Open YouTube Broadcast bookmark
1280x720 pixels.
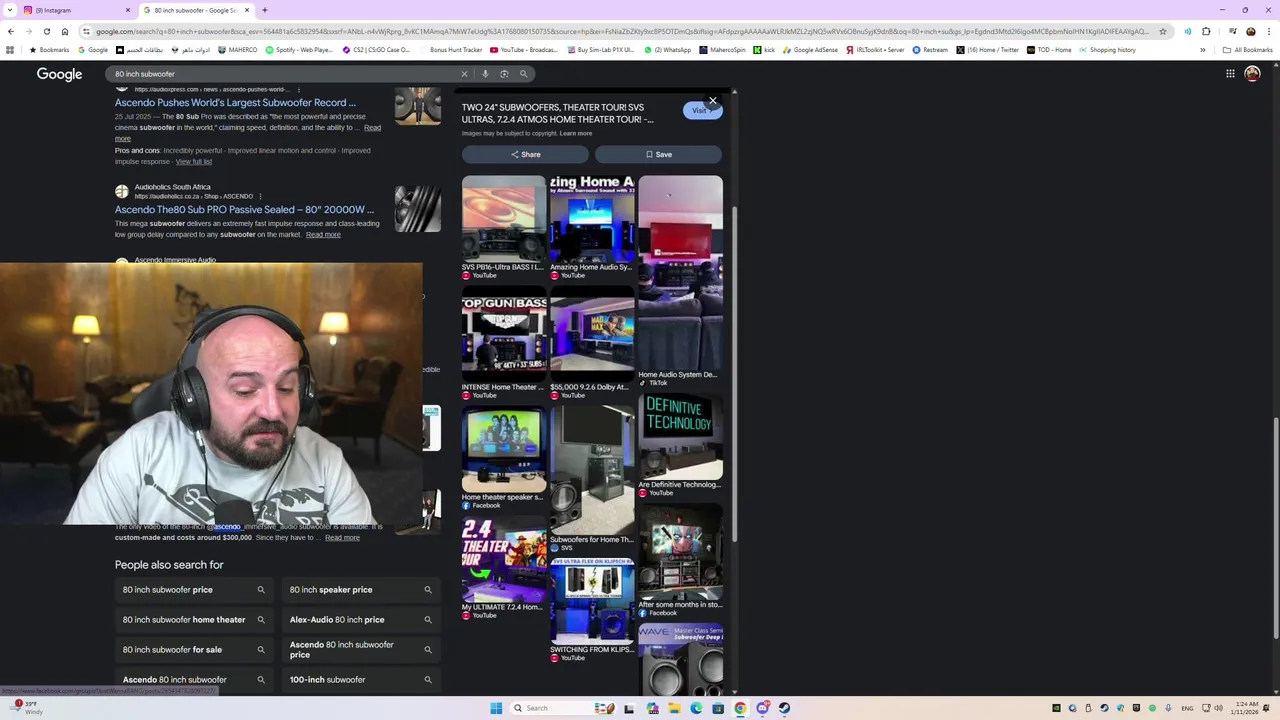pyautogui.click(x=524, y=50)
